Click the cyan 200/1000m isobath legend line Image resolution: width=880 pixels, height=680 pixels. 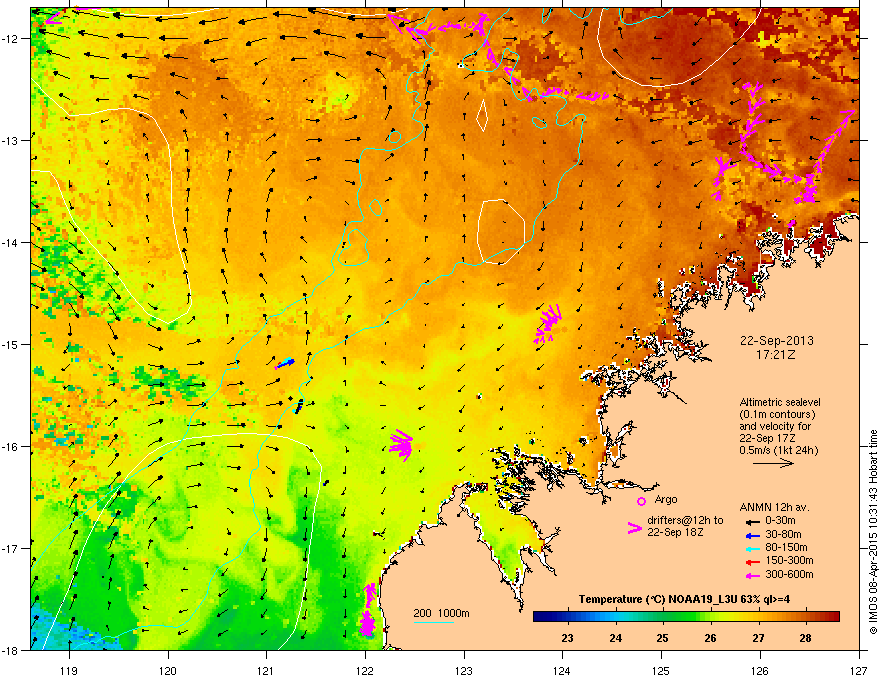point(434,622)
